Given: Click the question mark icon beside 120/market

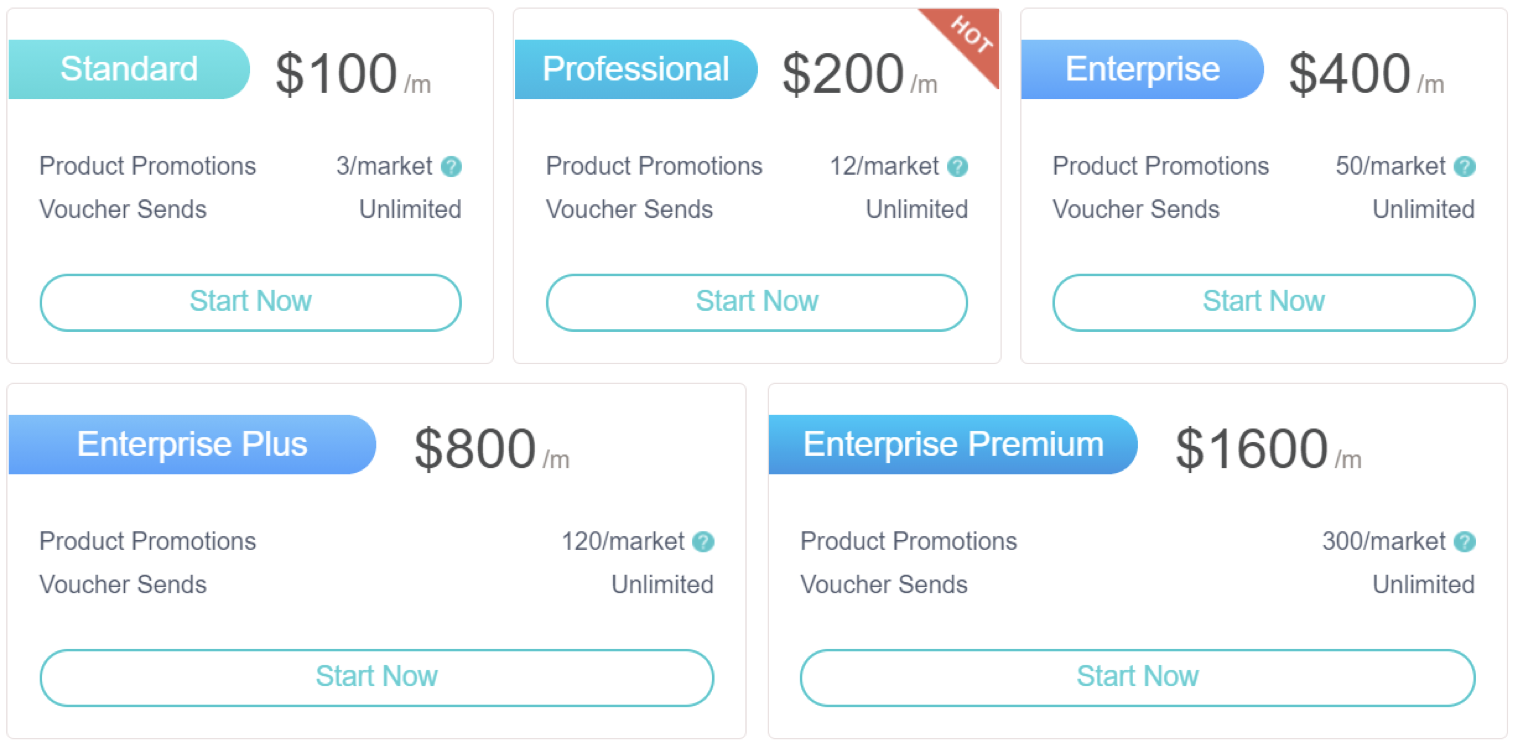Looking at the screenshot, I should coord(704,542).
